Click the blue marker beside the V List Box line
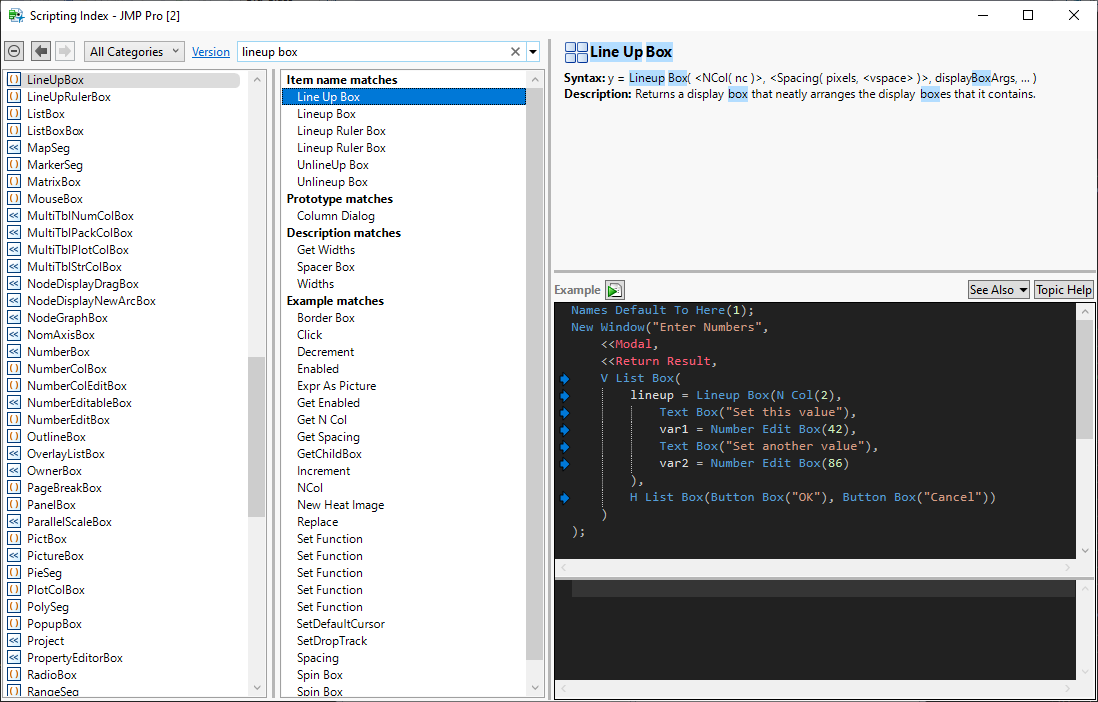This screenshot has width=1098, height=702. coord(564,379)
